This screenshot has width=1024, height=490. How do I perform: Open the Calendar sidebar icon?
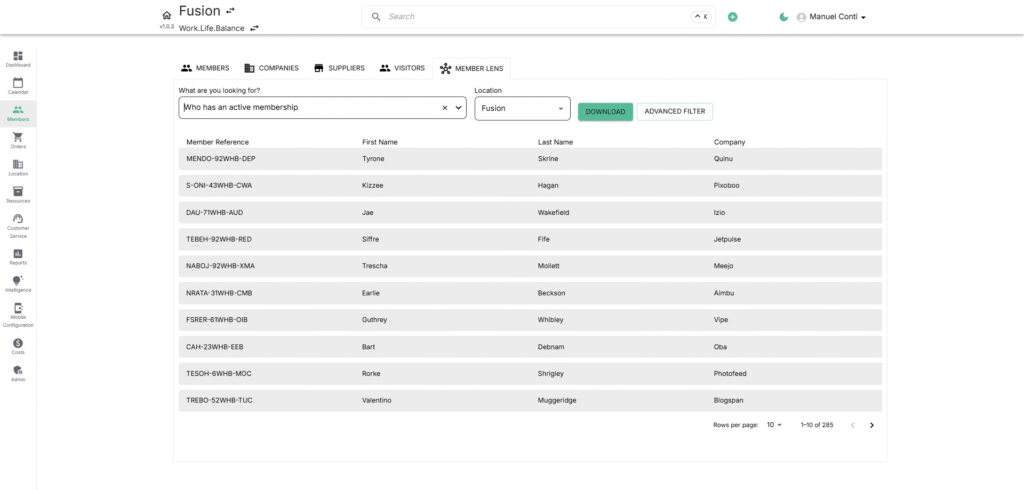[x=18, y=86]
